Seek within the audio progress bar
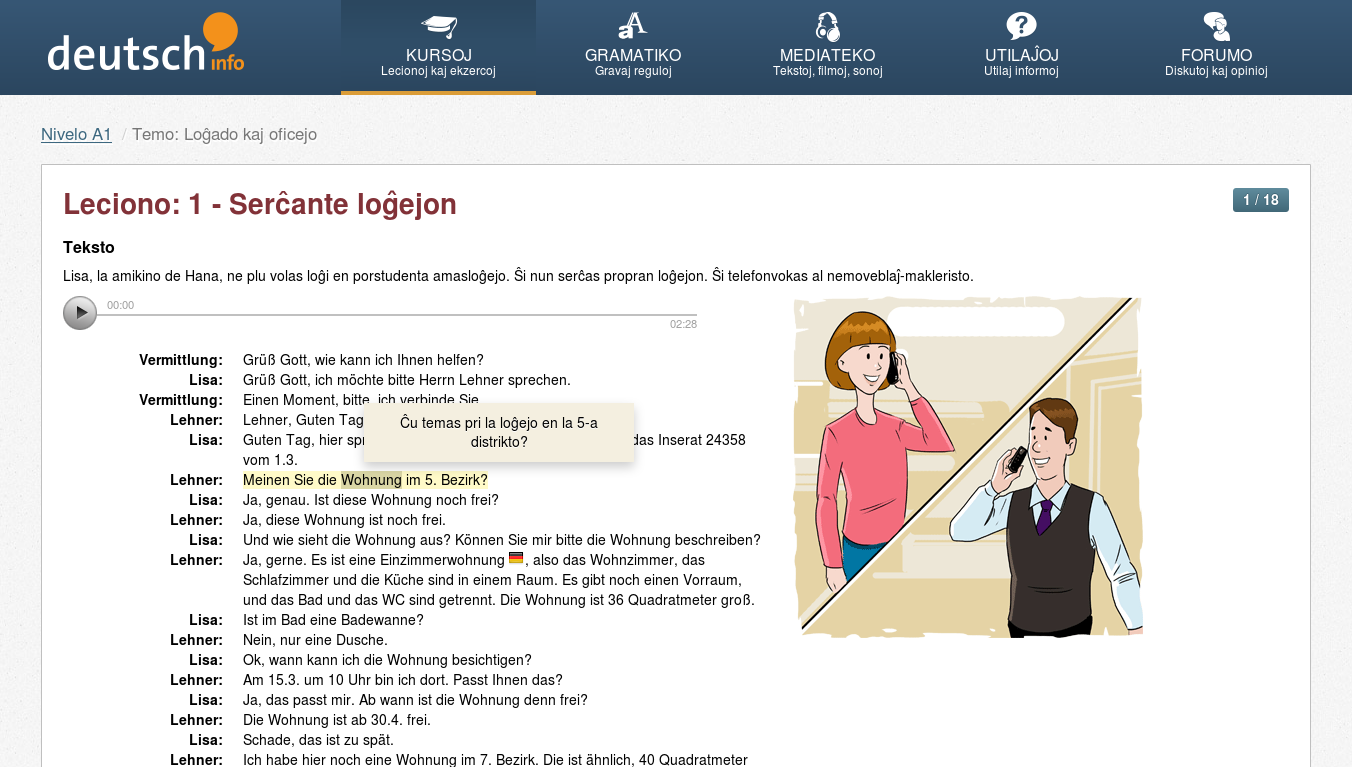 tap(397, 314)
